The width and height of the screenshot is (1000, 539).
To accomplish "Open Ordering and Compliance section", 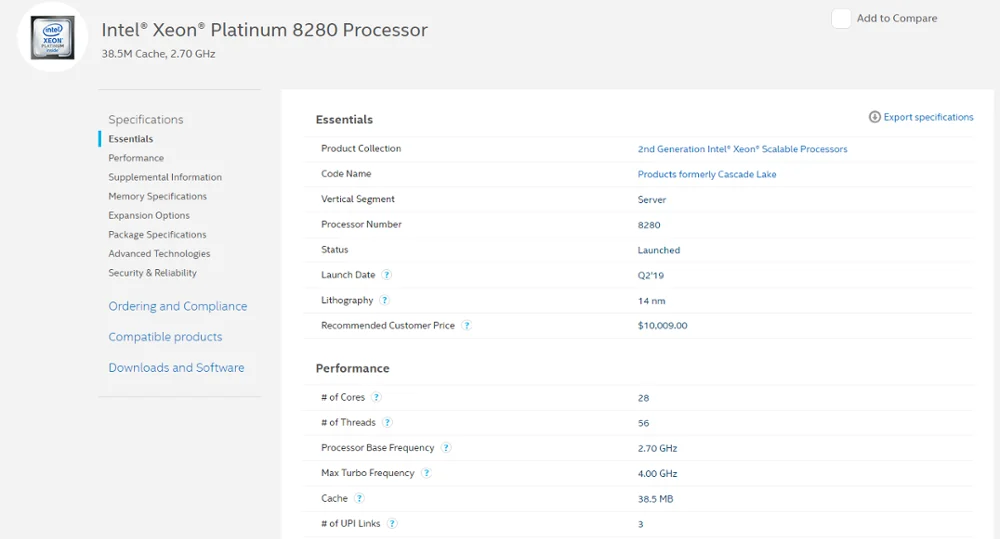I will tap(177, 306).
